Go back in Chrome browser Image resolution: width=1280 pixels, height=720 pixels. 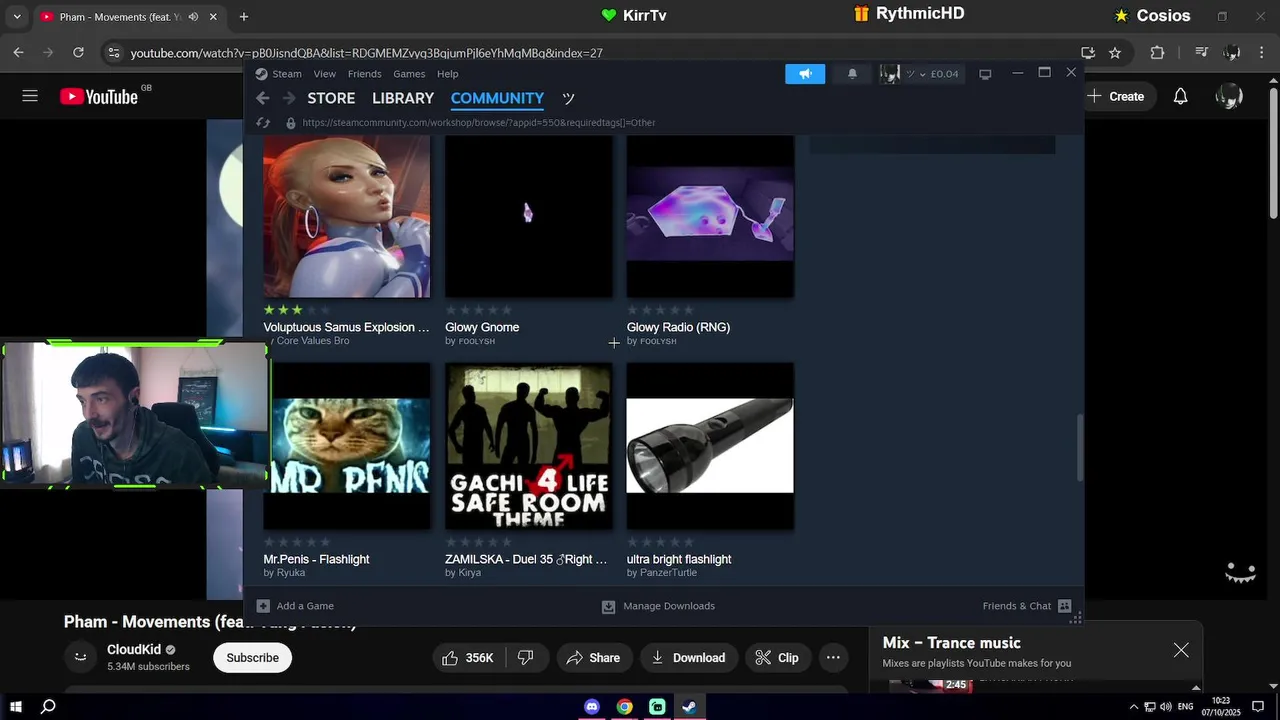[x=19, y=52]
